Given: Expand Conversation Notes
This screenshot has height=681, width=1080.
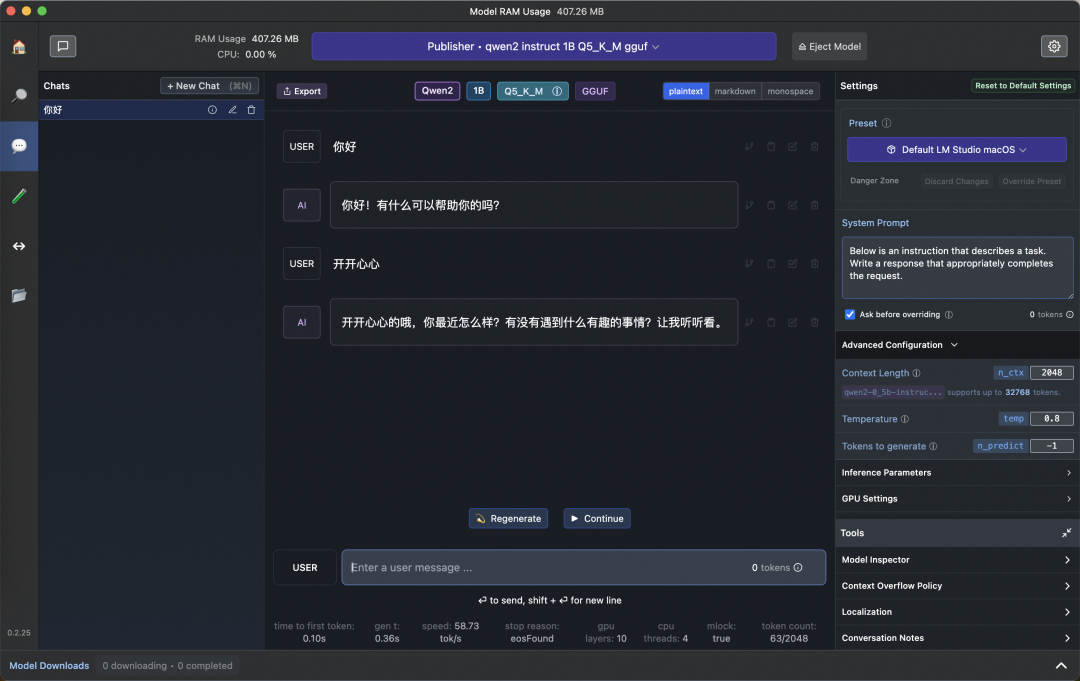Looking at the screenshot, I should click(x=956, y=638).
